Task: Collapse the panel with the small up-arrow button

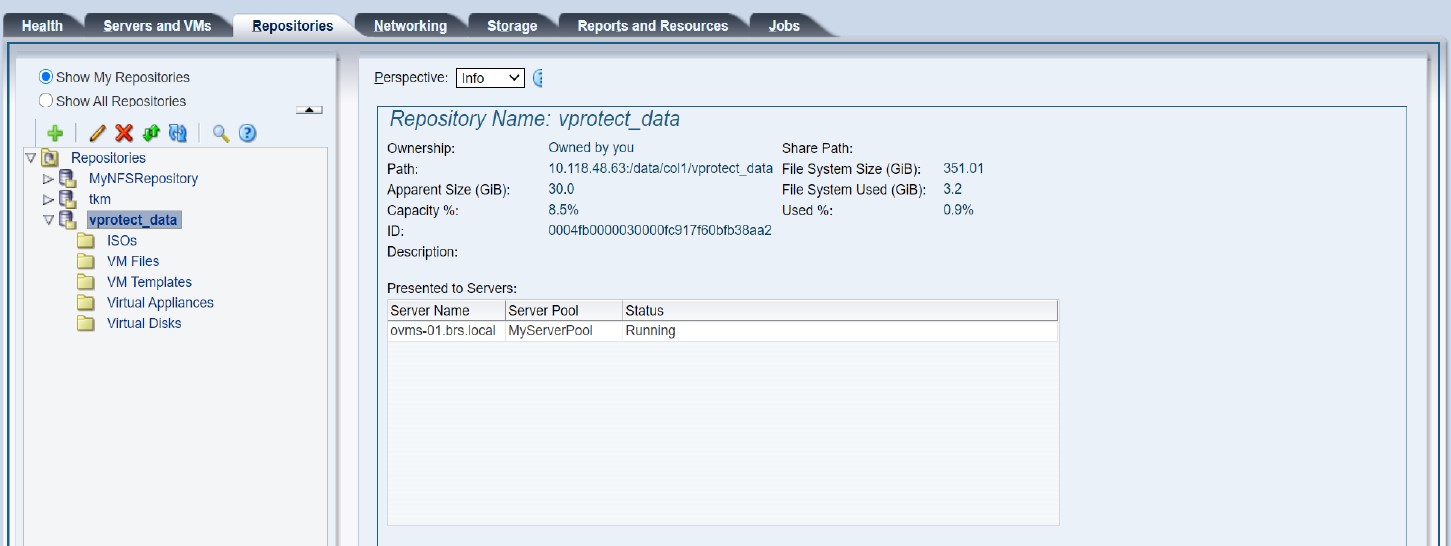Action: tap(310, 110)
